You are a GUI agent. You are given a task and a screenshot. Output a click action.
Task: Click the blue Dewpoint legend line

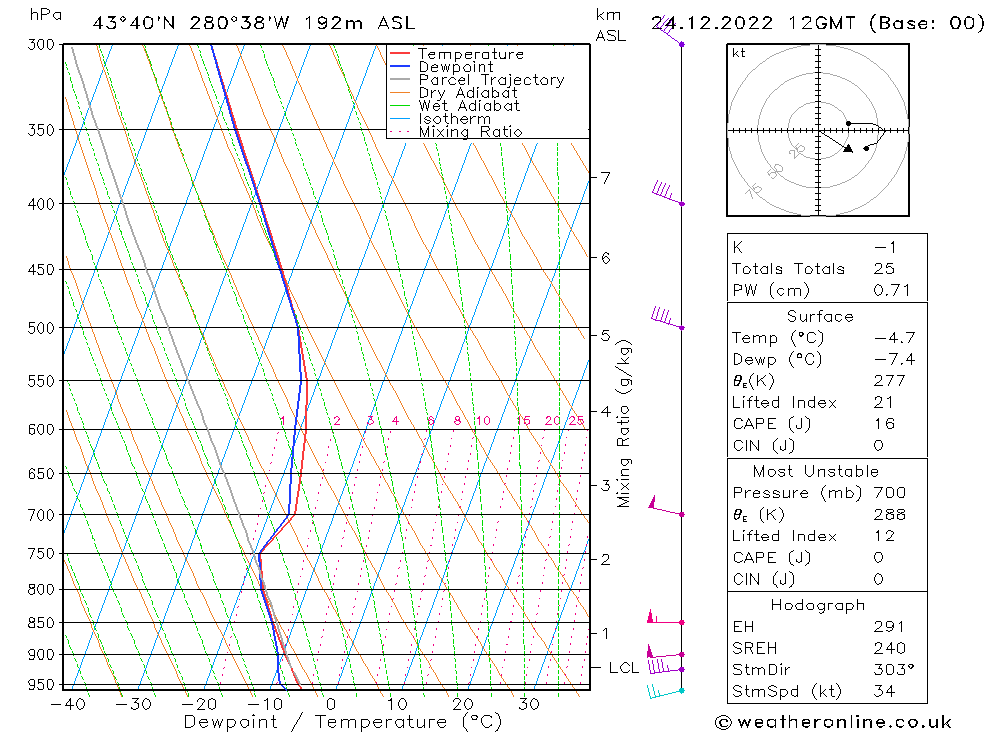coord(400,66)
